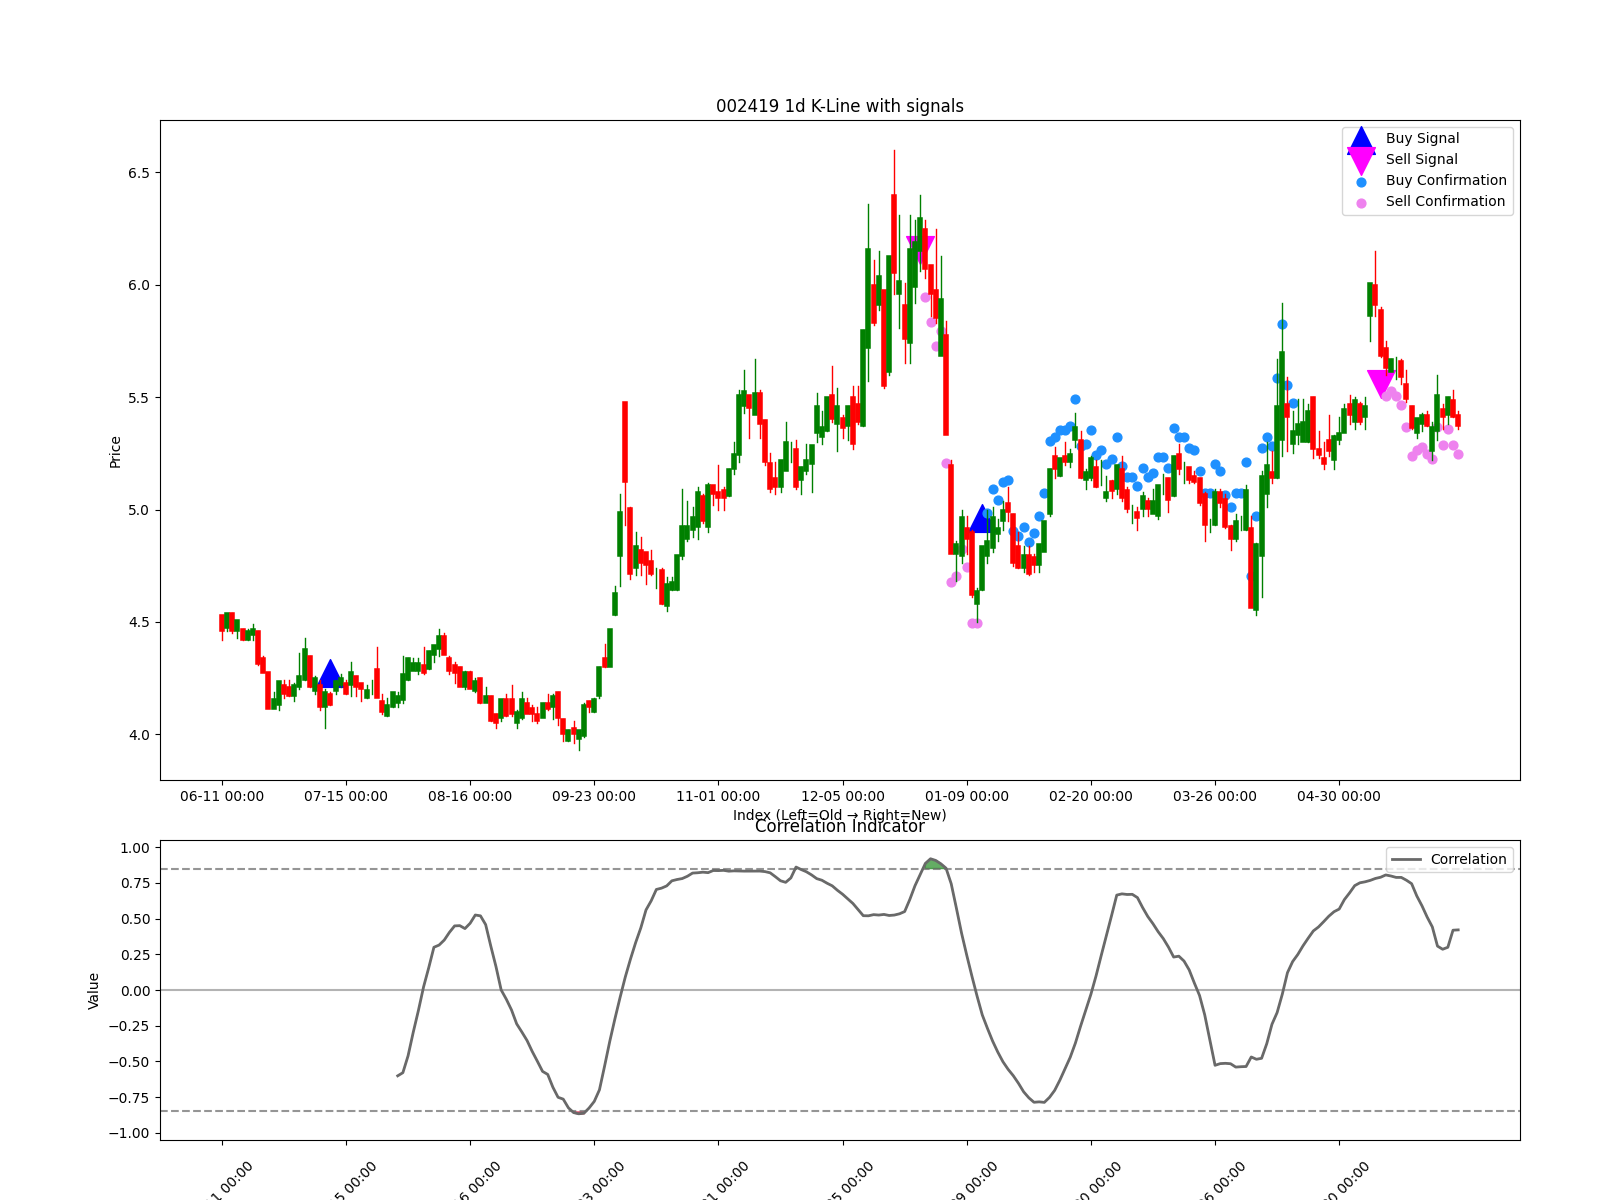Click the '01-09 00:00' x-axis tick label
The height and width of the screenshot is (1200, 1600).
(x=967, y=796)
